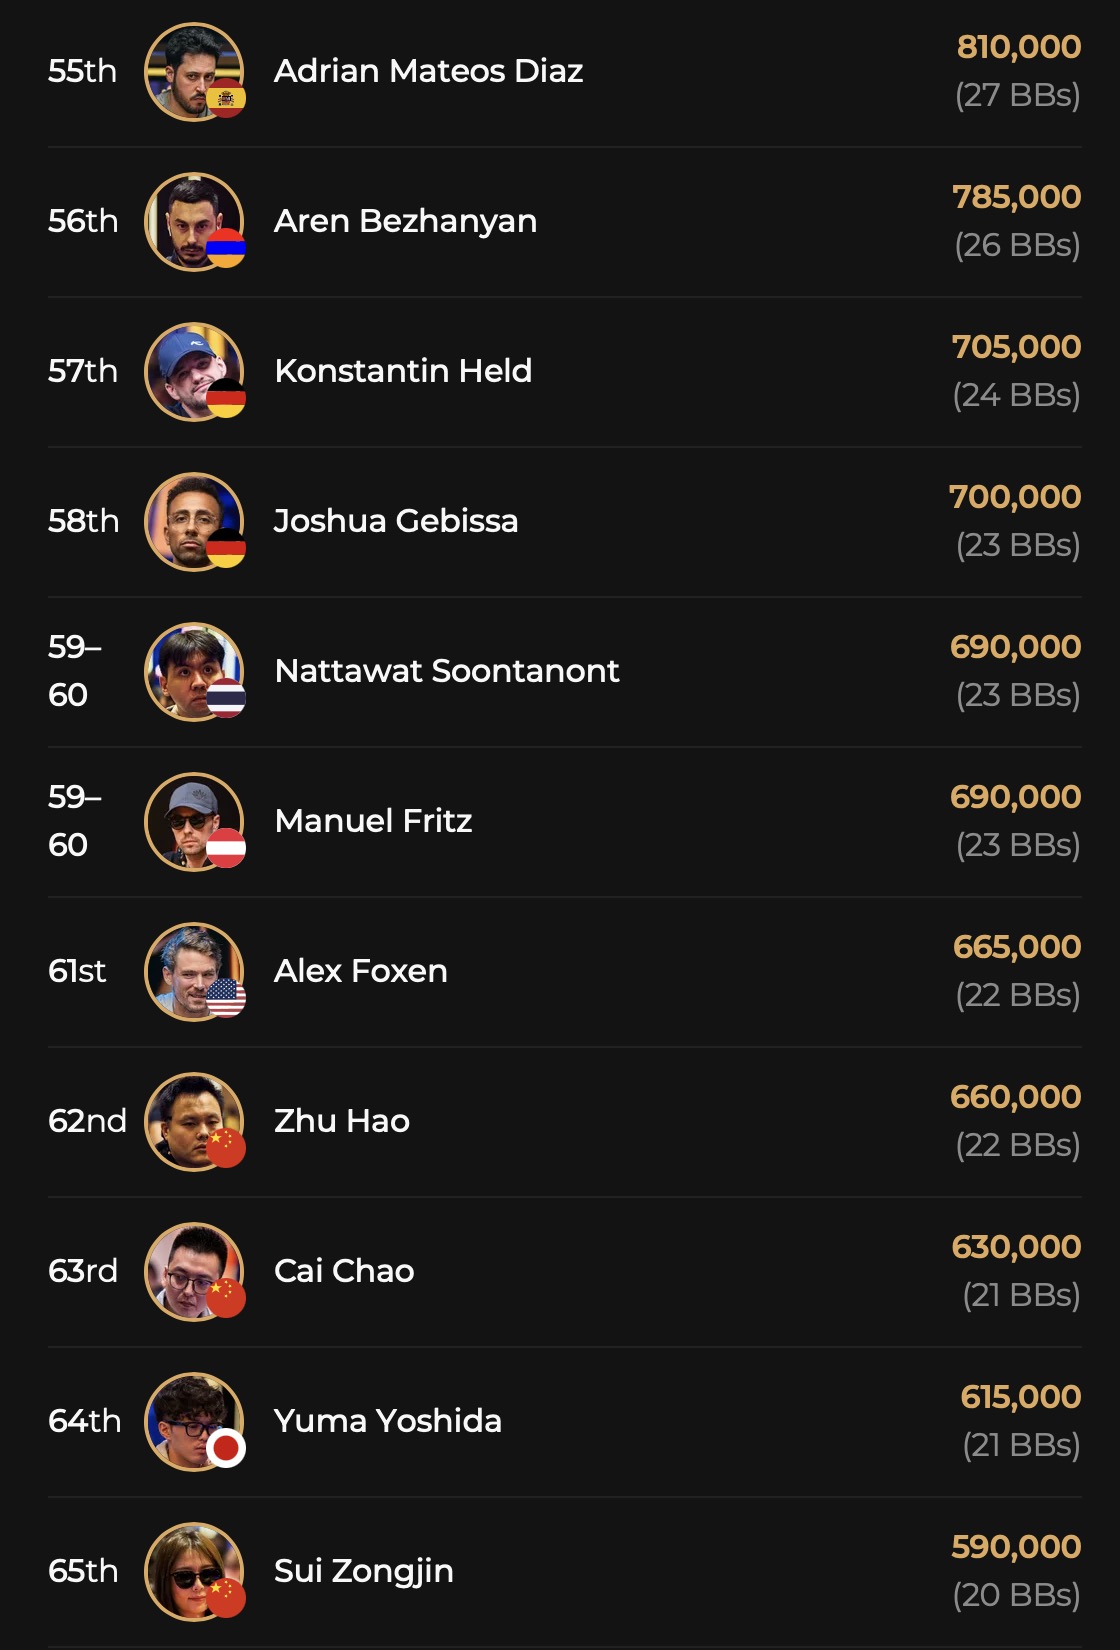
Task: Click the player name Adrian Mateos Diaz
Action: (x=428, y=71)
